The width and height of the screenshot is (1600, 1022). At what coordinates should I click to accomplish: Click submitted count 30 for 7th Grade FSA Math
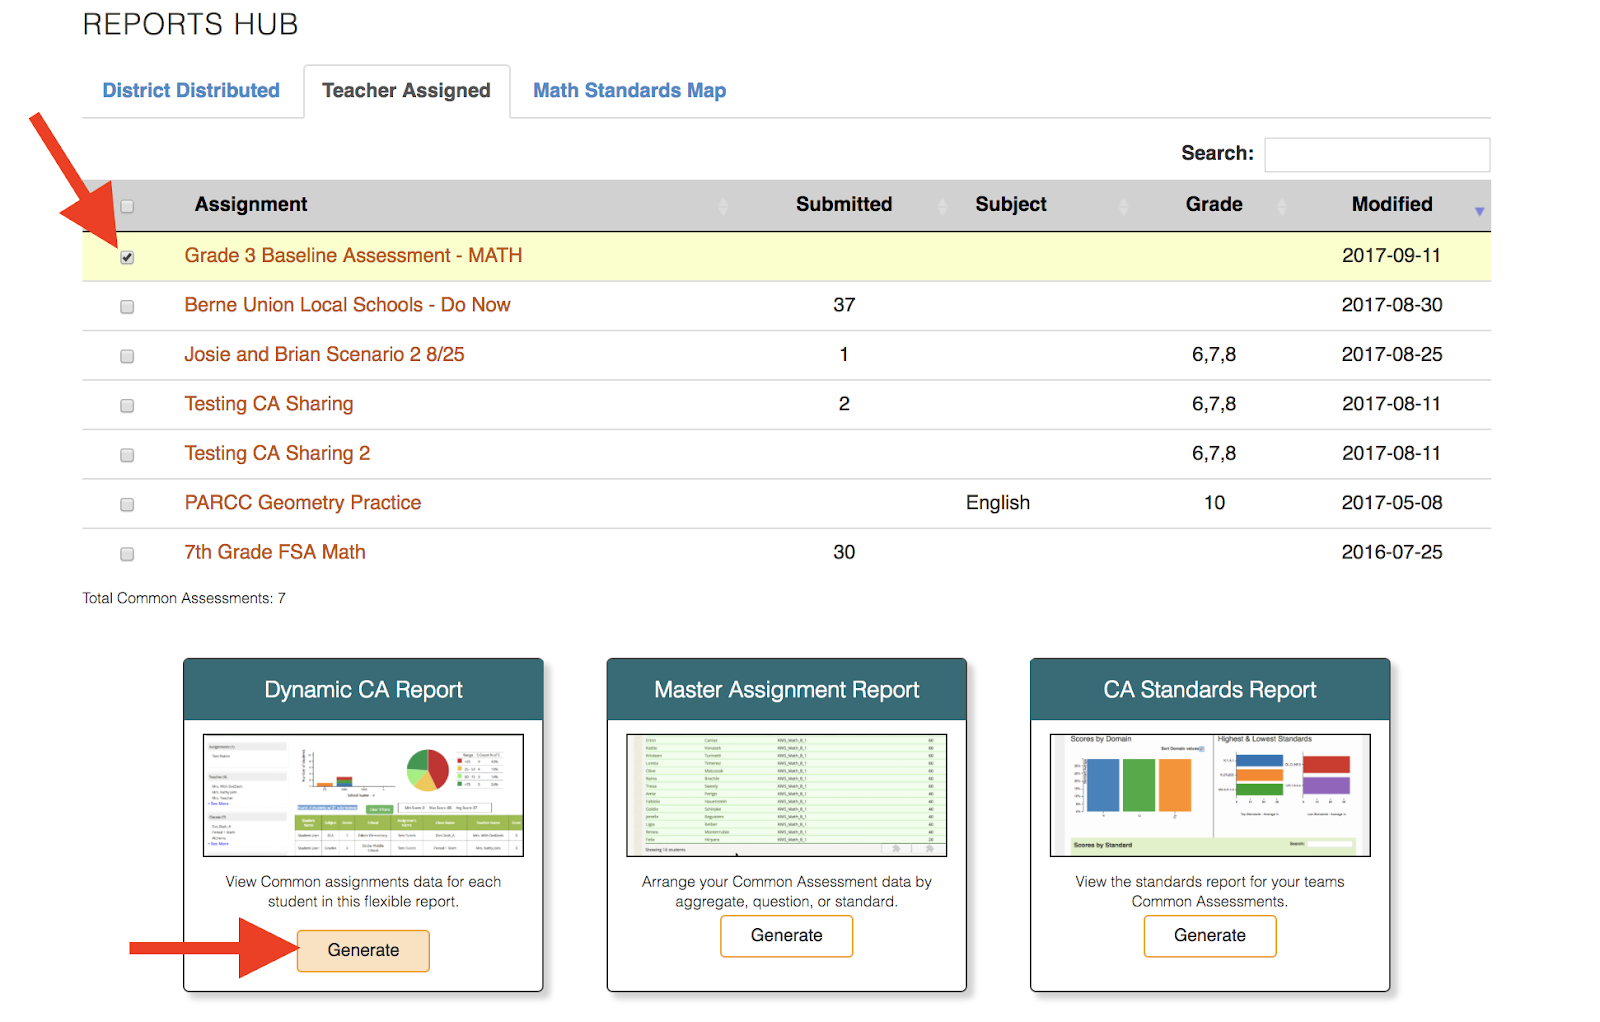844,552
